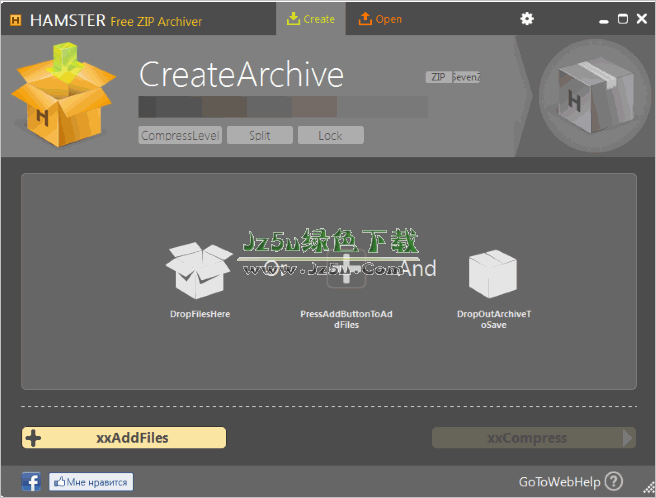This screenshot has width=656, height=498.
Task: Open the Split option
Action: coord(260,135)
